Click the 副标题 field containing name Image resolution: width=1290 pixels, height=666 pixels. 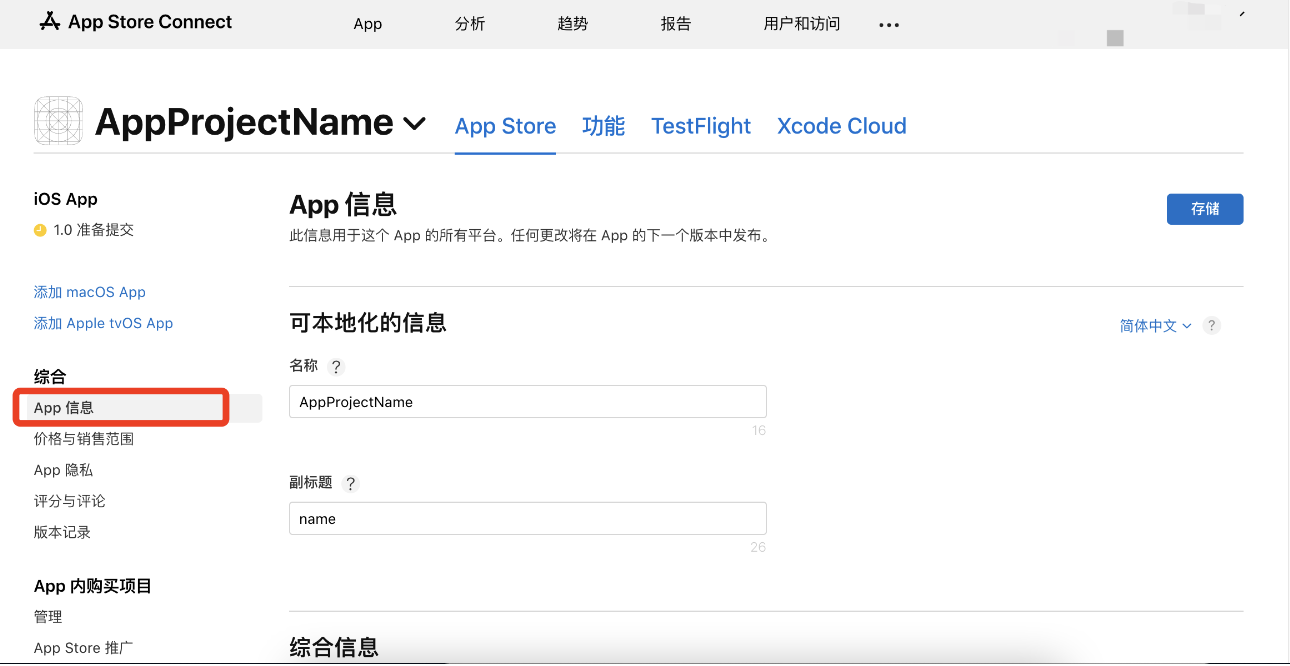[528, 519]
